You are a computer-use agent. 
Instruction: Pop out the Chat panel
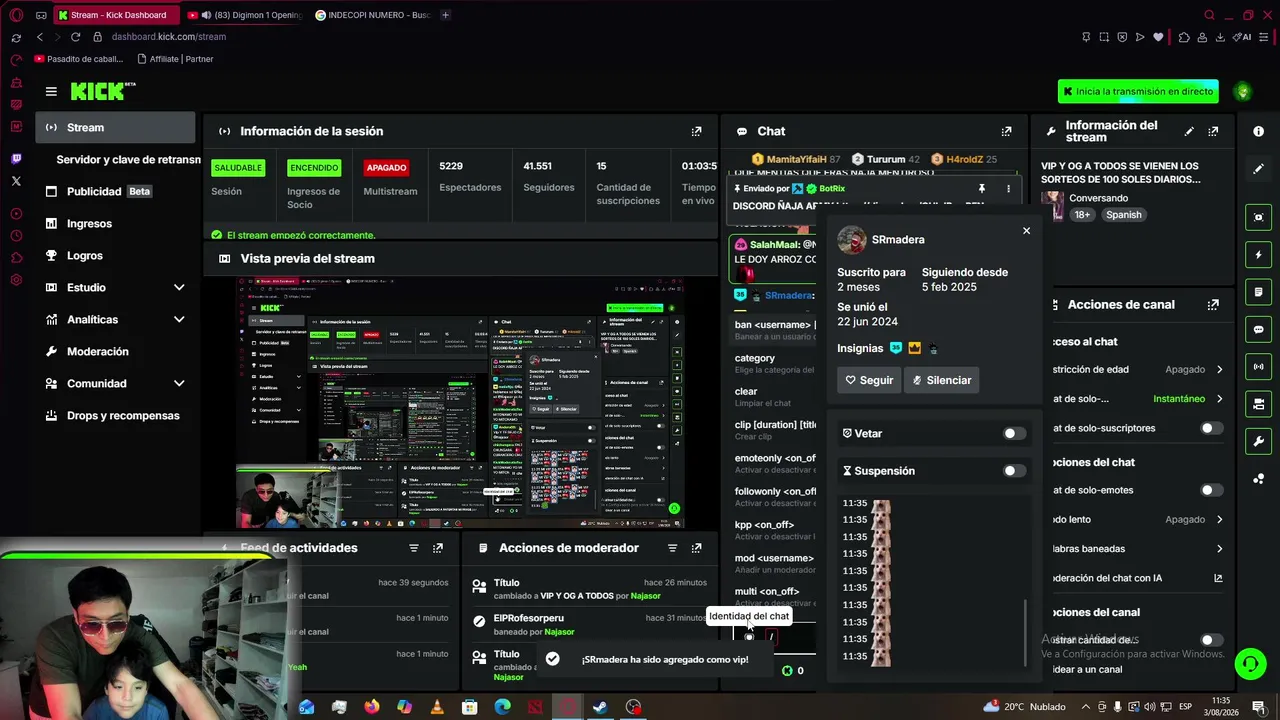coord(1006,131)
